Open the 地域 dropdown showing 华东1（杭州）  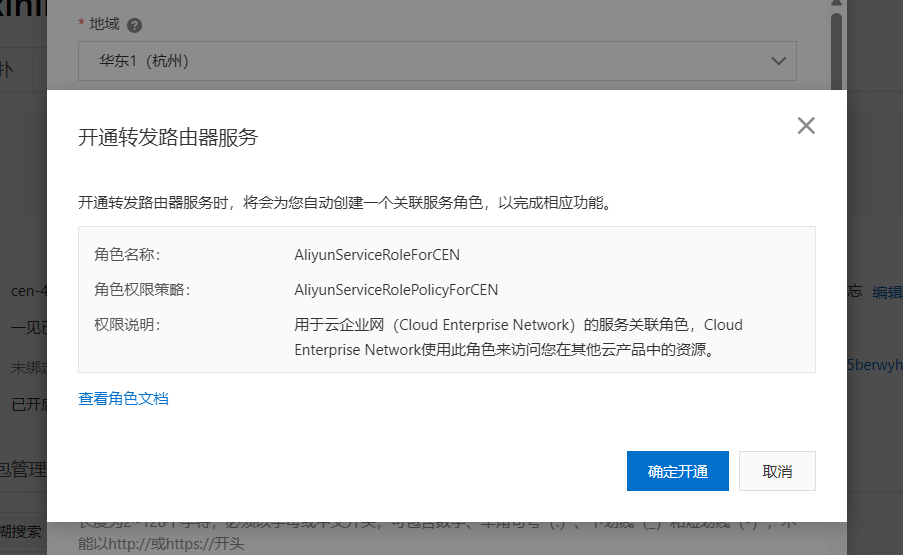tap(437, 61)
